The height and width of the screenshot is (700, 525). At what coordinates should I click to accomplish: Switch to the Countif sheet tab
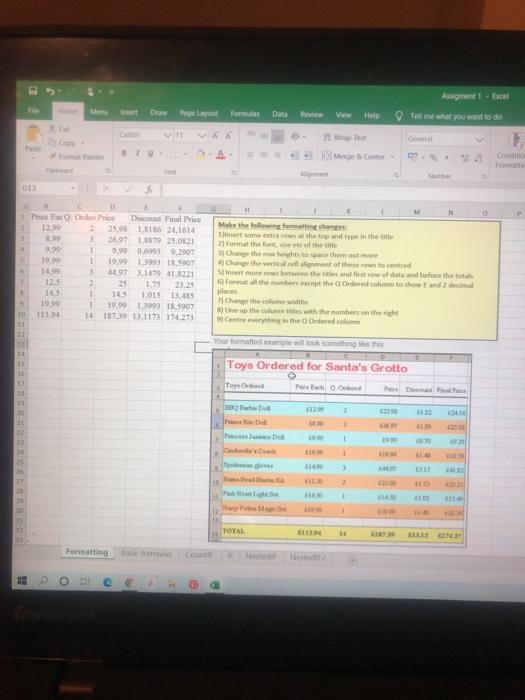tap(198, 554)
